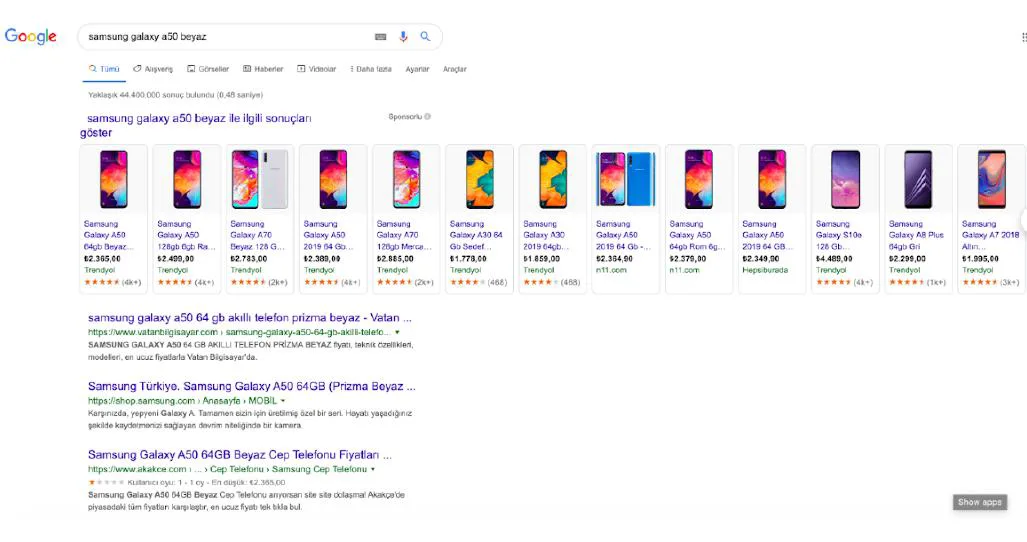This screenshot has height=542, width=1027.
Task: Expand the shop.samsung.com URL dropdown arrow
Action: tap(283, 401)
